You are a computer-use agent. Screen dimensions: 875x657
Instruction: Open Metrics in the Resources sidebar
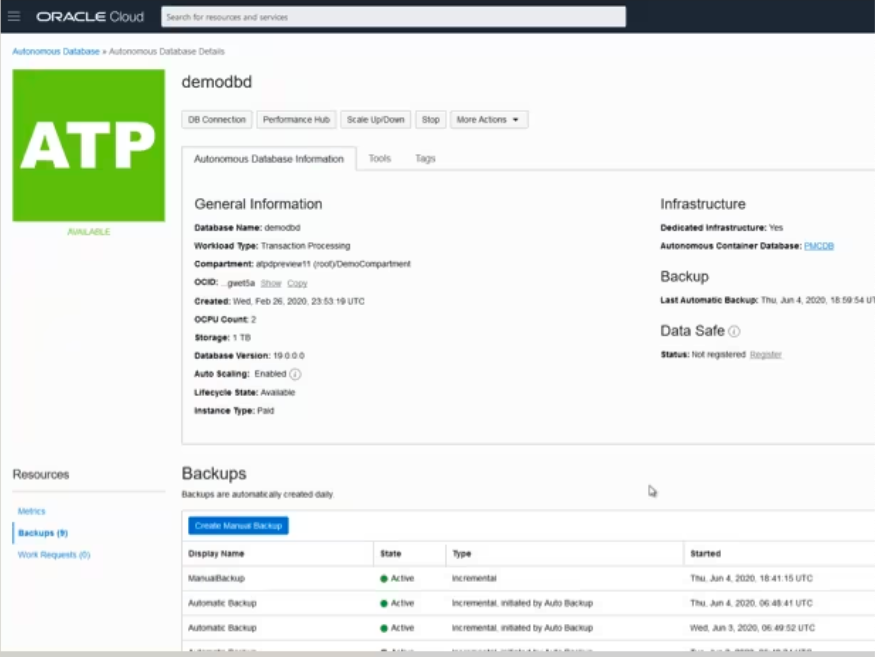point(31,511)
